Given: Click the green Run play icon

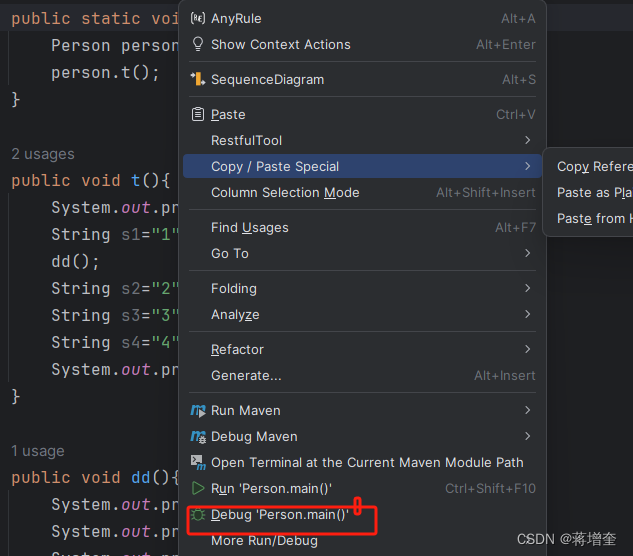Looking at the screenshot, I should (198, 488).
